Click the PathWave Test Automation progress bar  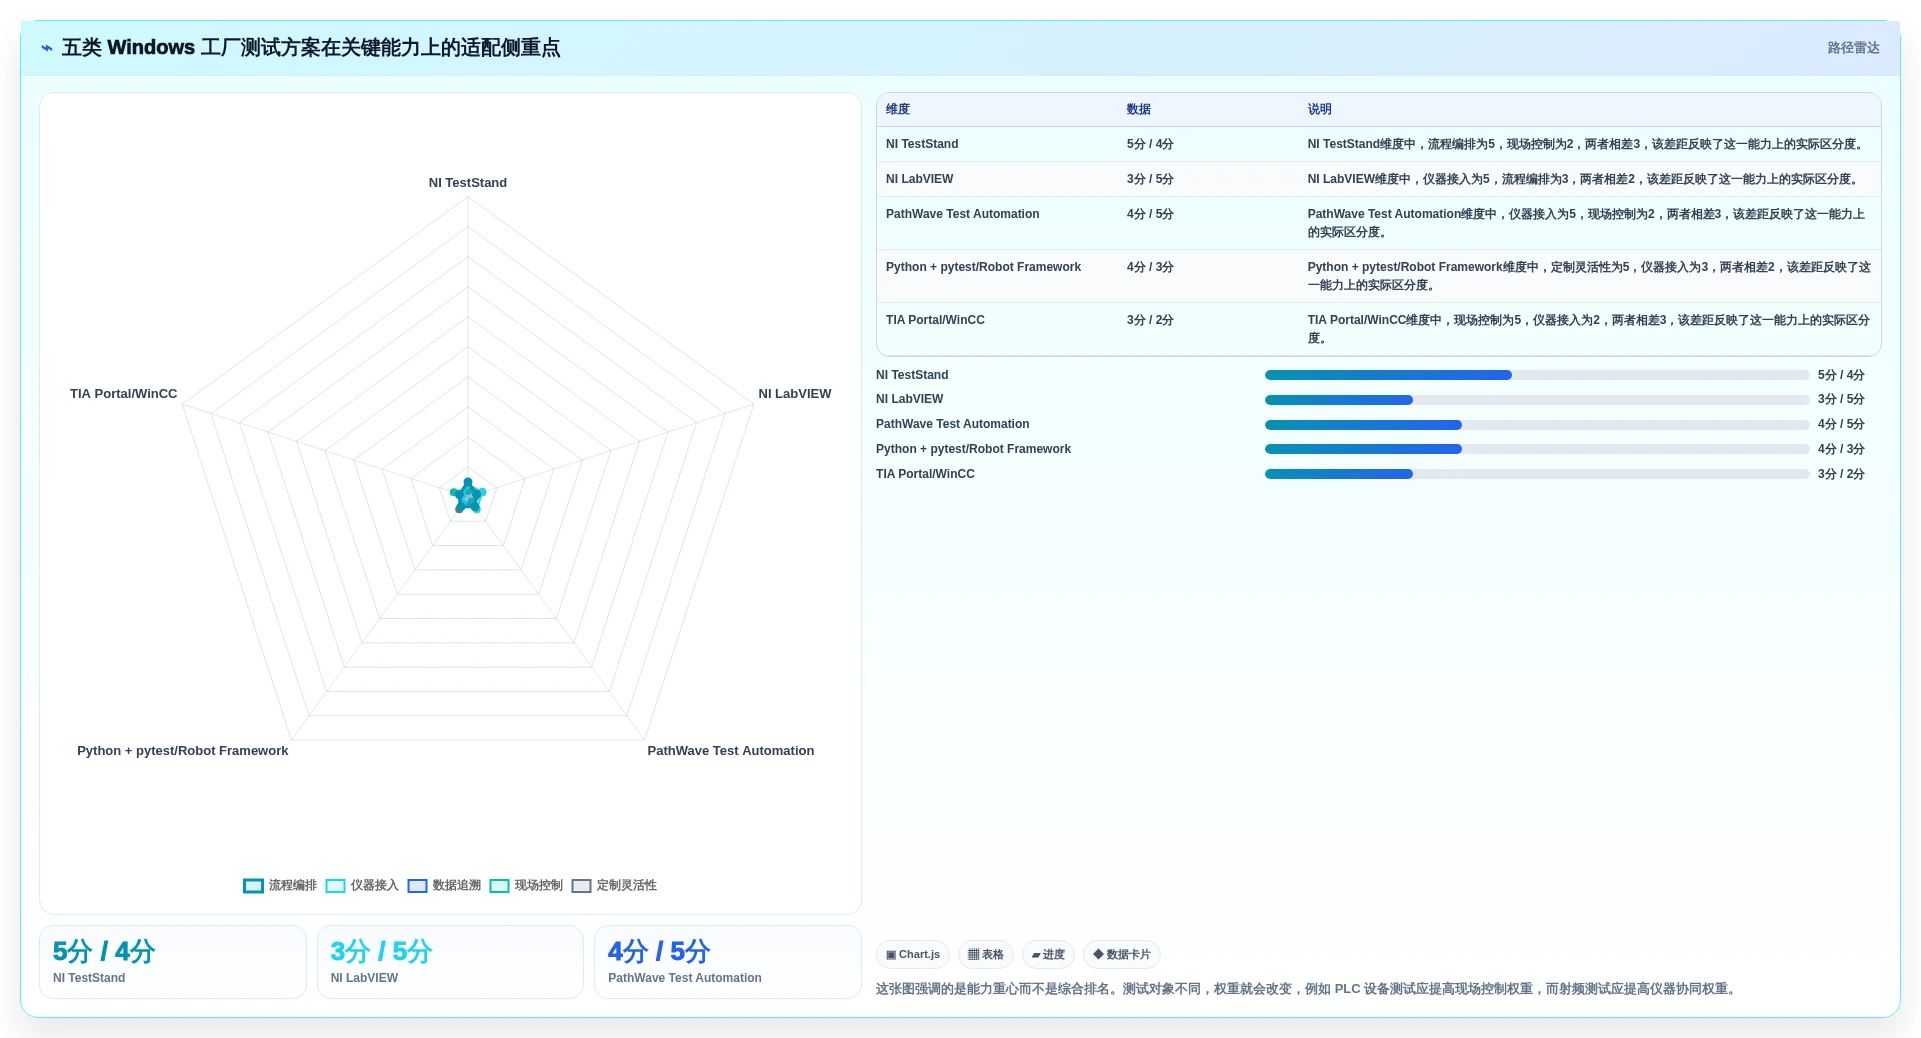click(x=1537, y=425)
